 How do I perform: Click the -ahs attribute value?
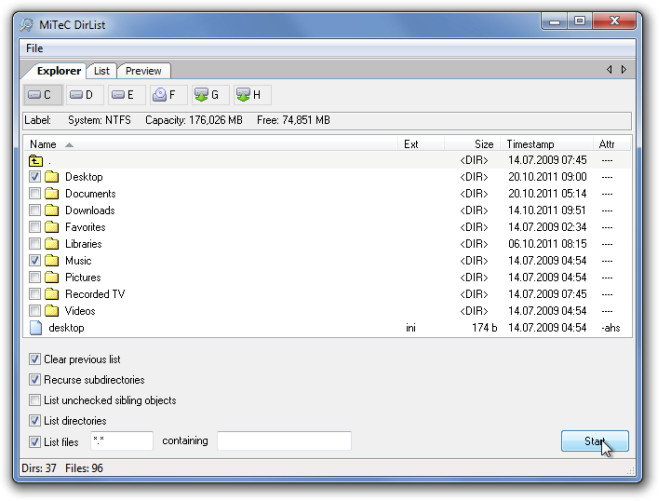pos(611,328)
